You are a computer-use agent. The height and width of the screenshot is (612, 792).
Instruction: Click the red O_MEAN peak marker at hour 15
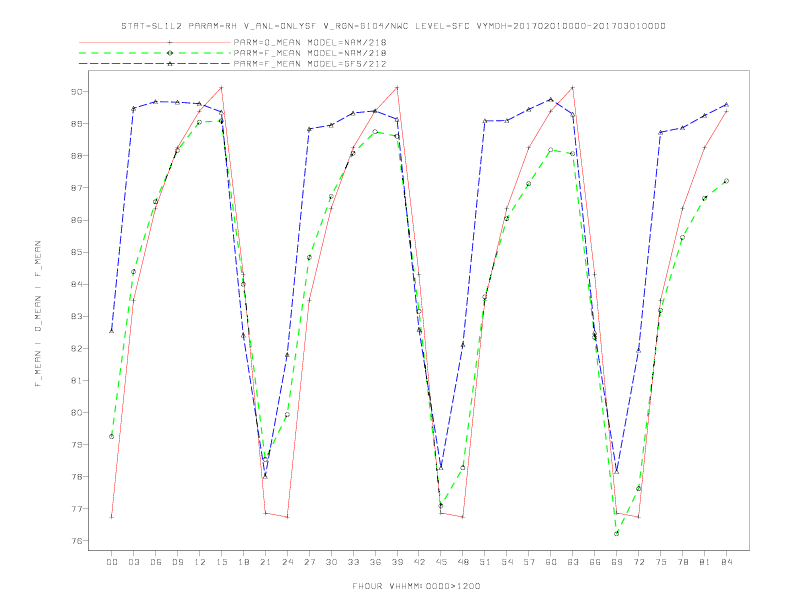pos(221,88)
